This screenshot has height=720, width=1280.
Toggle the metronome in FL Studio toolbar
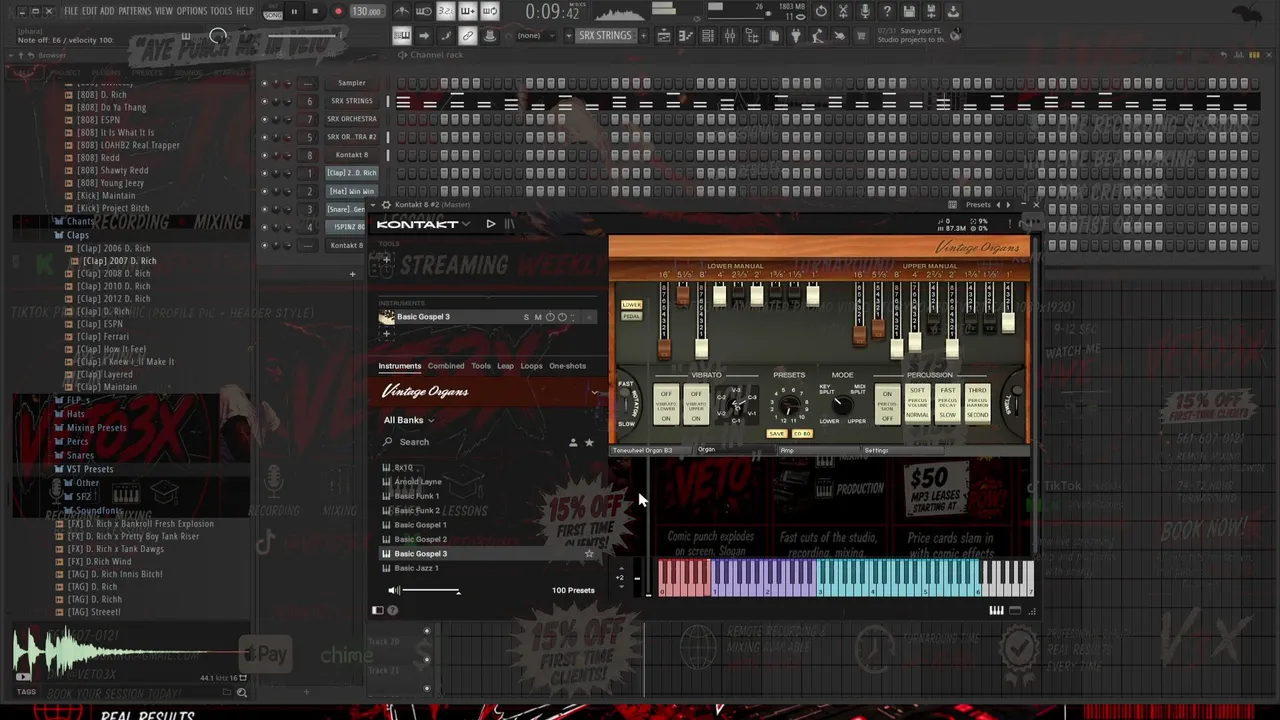(402, 11)
